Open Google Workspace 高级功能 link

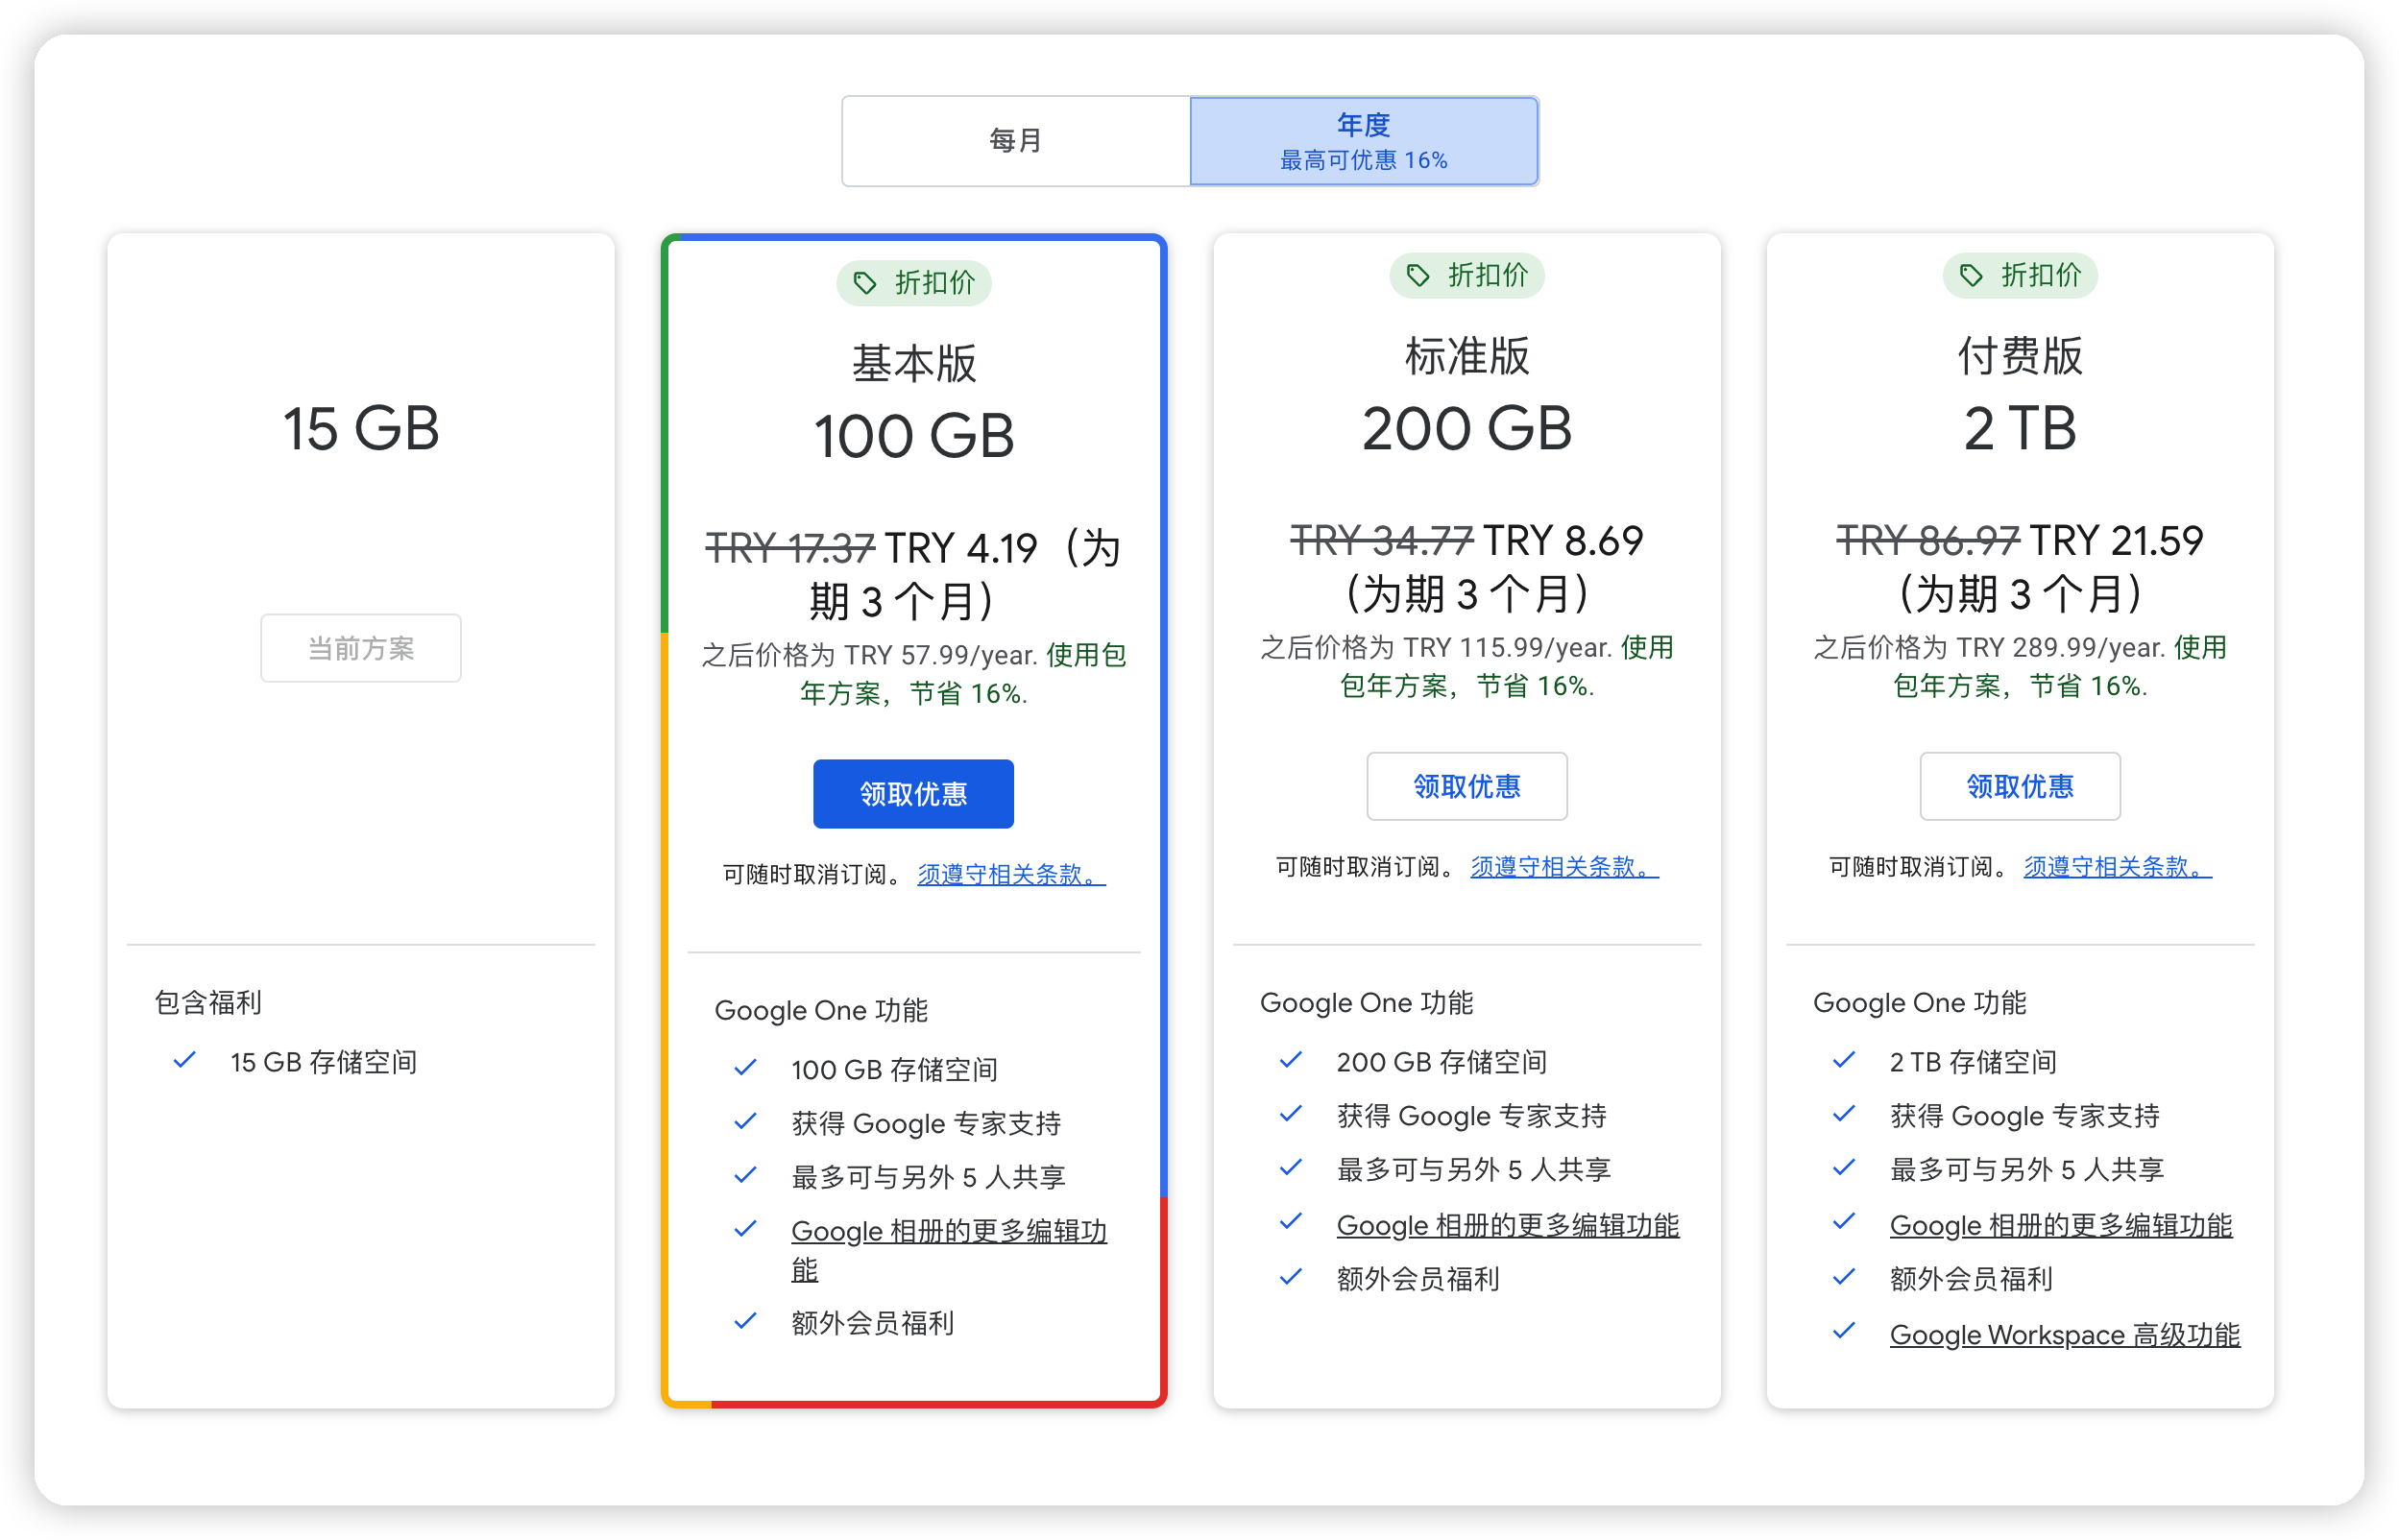tap(2064, 1334)
